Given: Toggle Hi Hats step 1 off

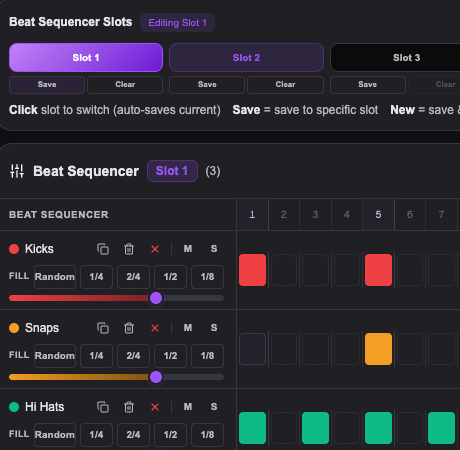Looking at the screenshot, I should point(252,428).
